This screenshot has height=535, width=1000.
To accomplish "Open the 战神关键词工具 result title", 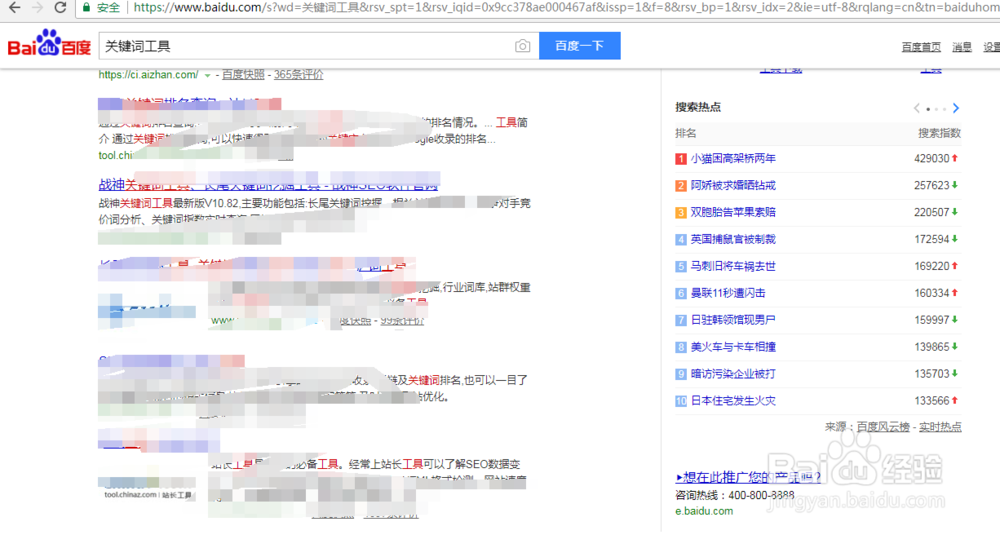I will pos(268,184).
